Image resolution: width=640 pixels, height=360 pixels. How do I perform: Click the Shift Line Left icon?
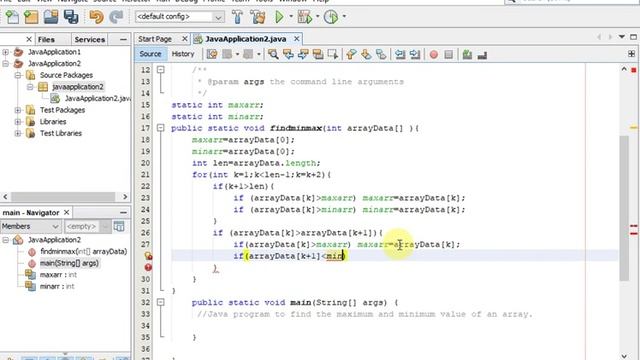pos(400,54)
